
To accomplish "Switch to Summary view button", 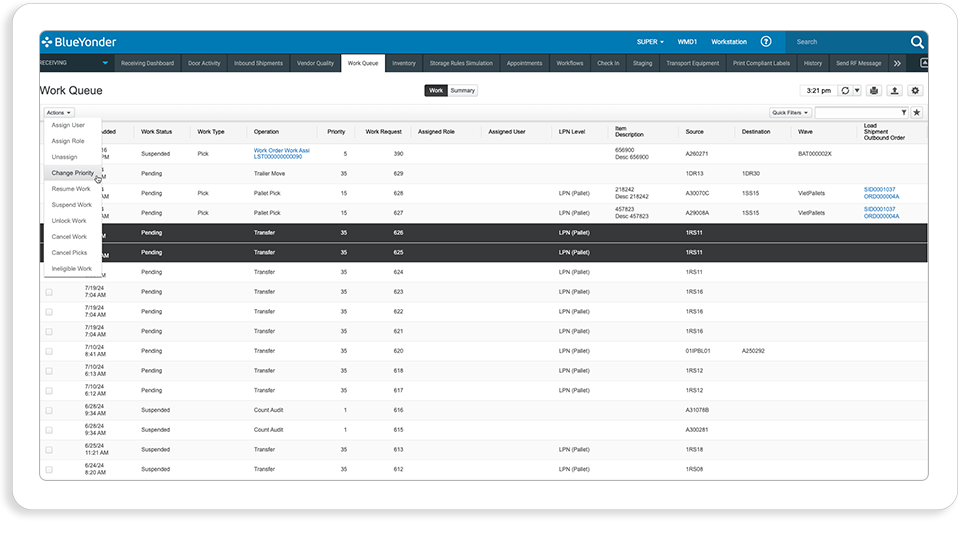I will 462,91.
